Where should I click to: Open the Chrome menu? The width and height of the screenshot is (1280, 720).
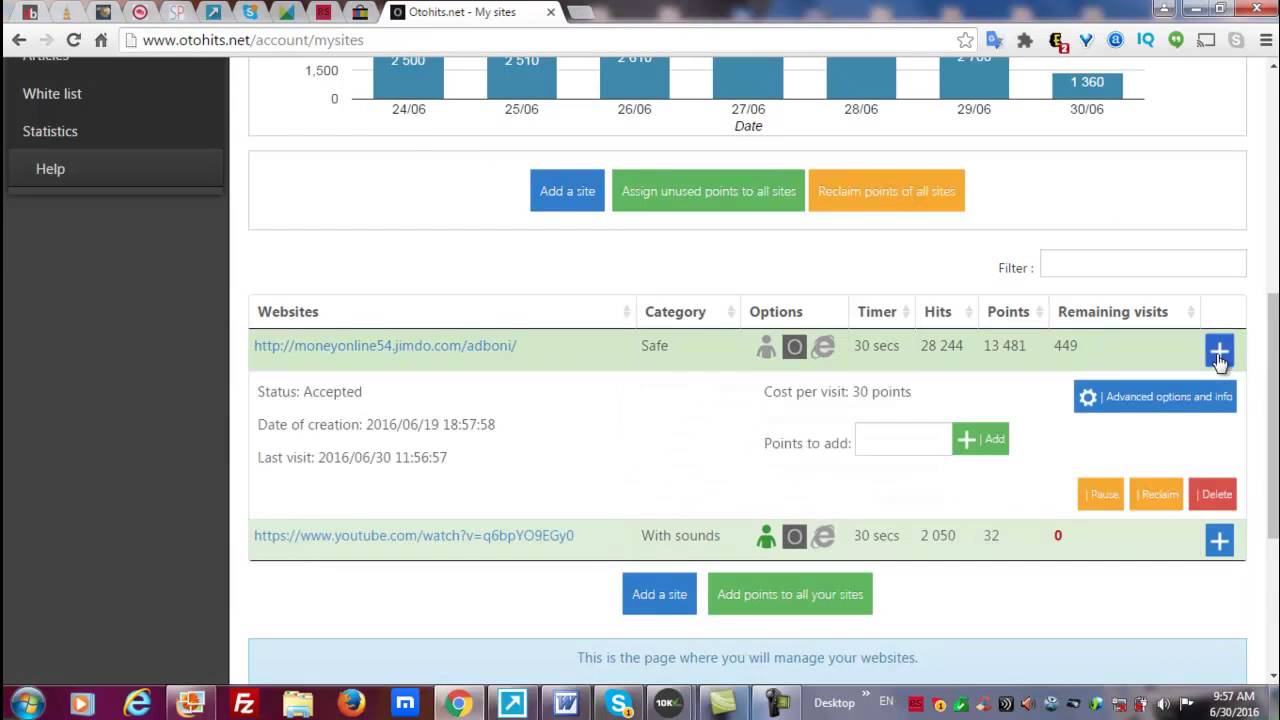[1265, 40]
